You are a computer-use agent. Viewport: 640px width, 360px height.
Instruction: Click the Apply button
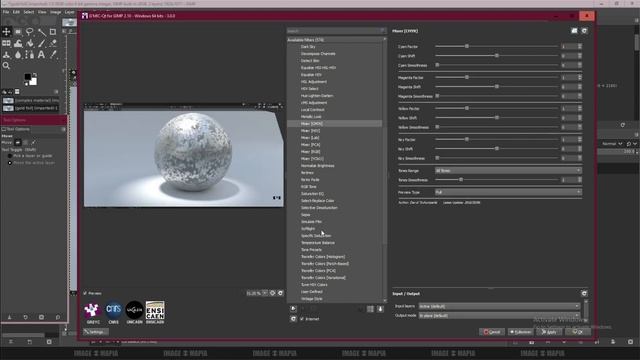(549, 332)
